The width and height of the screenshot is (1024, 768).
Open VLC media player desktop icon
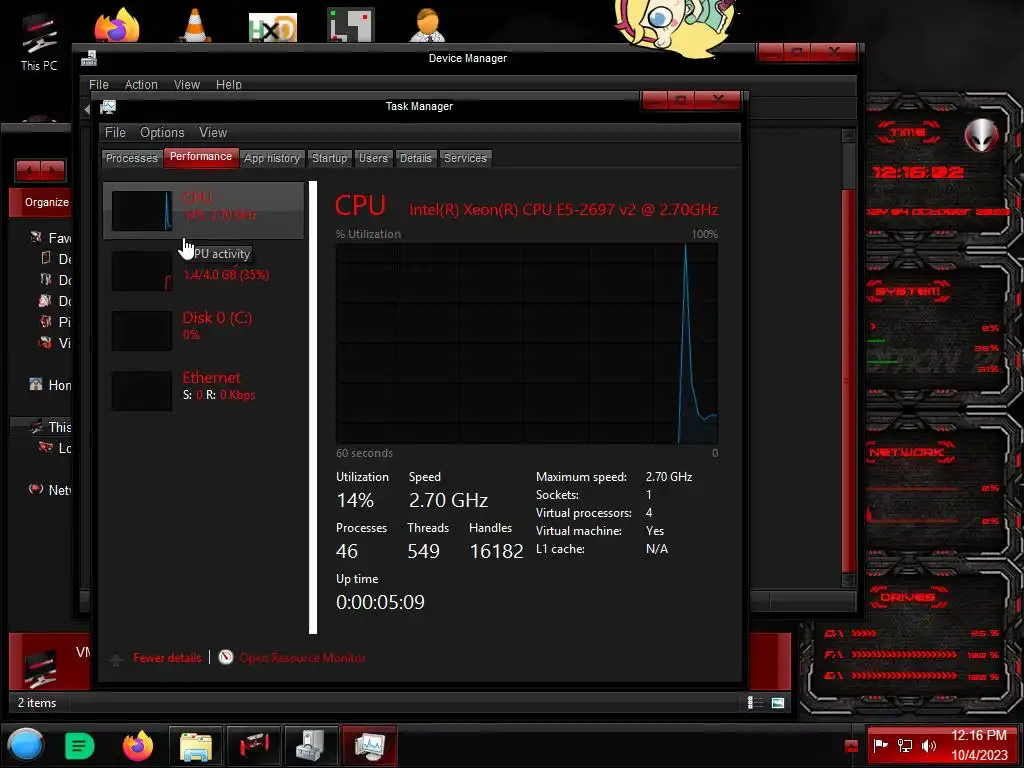(x=195, y=25)
